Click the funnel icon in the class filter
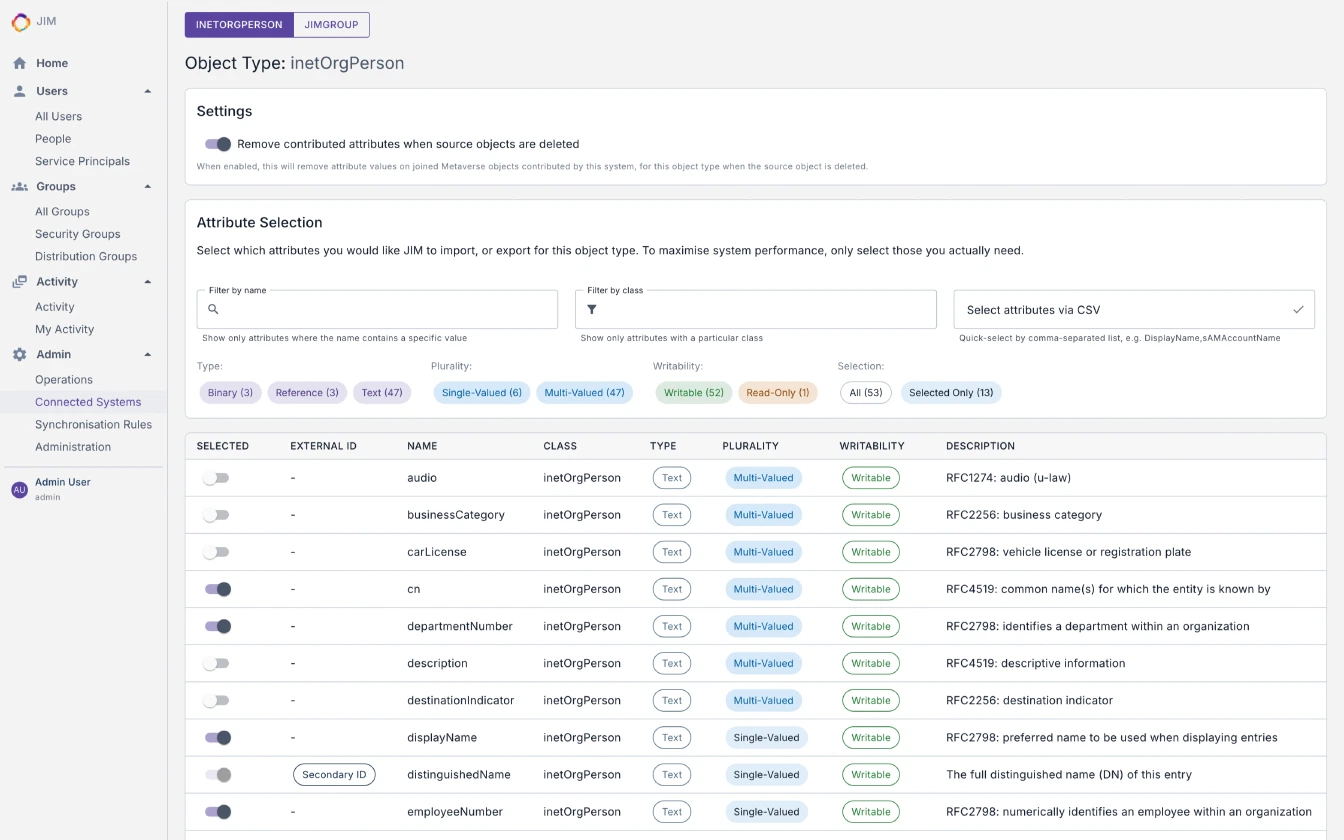This screenshot has height=840, width=1344. 591,309
